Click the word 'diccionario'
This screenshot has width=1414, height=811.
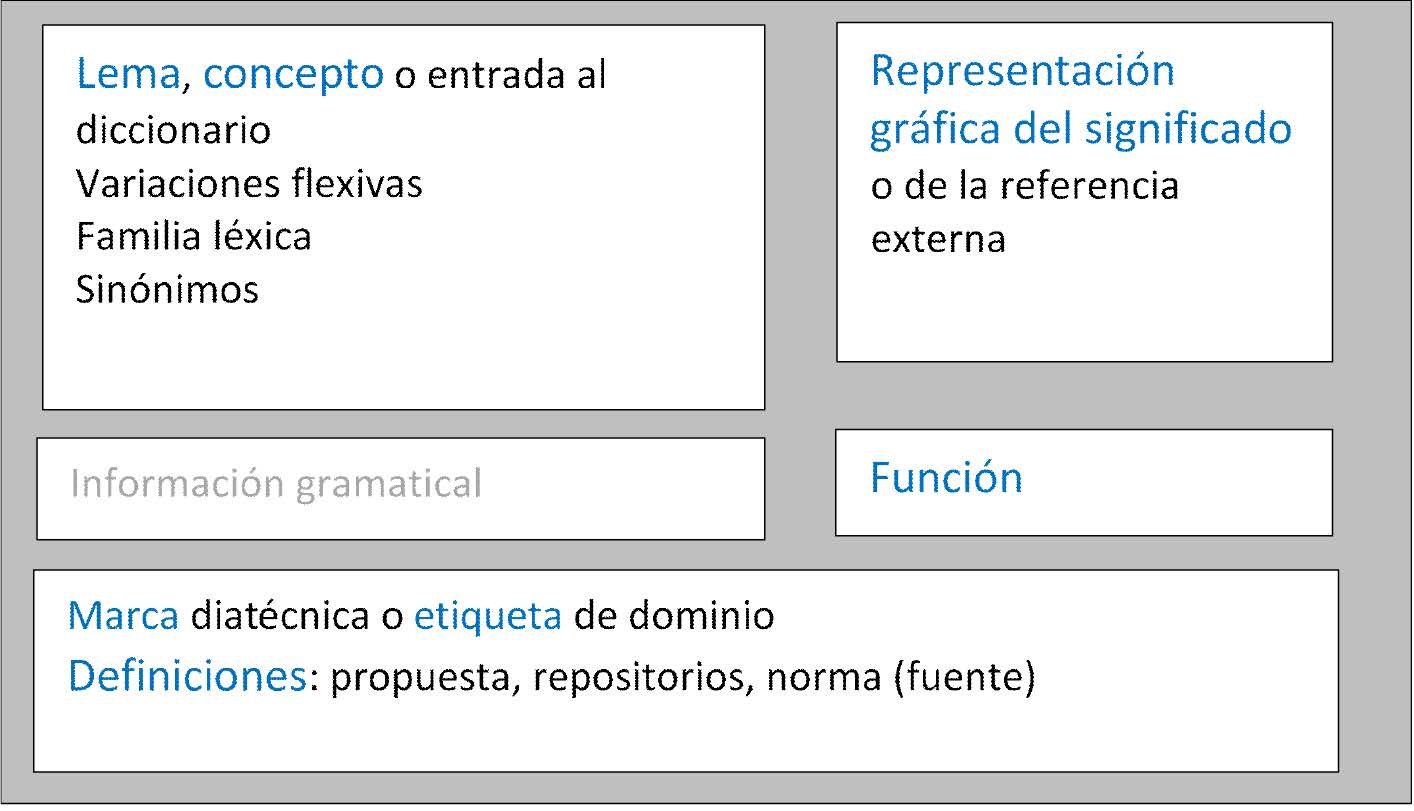(x=173, y=130)
